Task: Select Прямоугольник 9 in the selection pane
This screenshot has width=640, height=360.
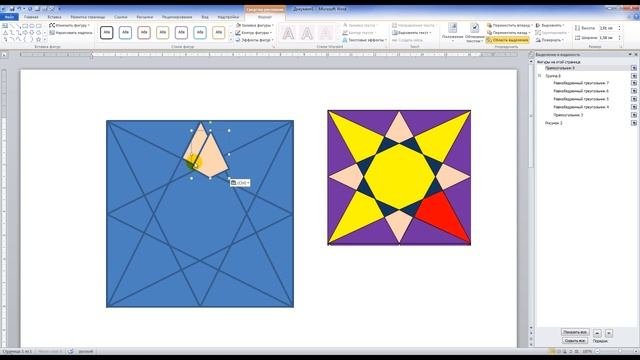Action: pyautogui.click(x=583, y=68)
